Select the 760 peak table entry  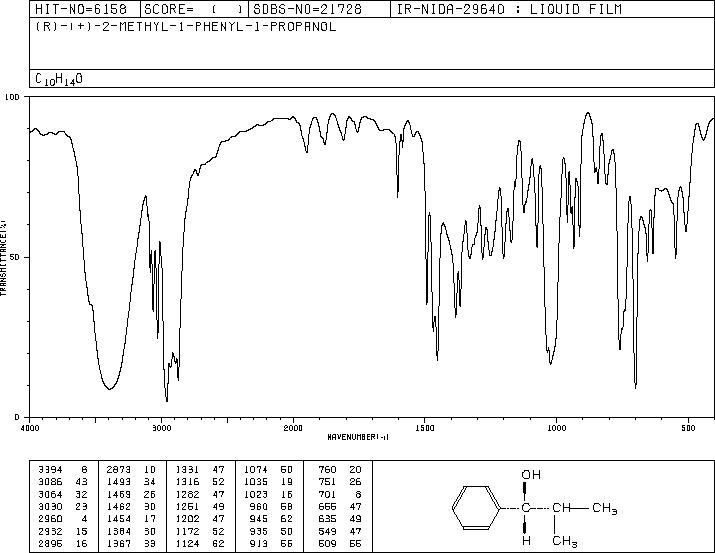coord(340,469)
